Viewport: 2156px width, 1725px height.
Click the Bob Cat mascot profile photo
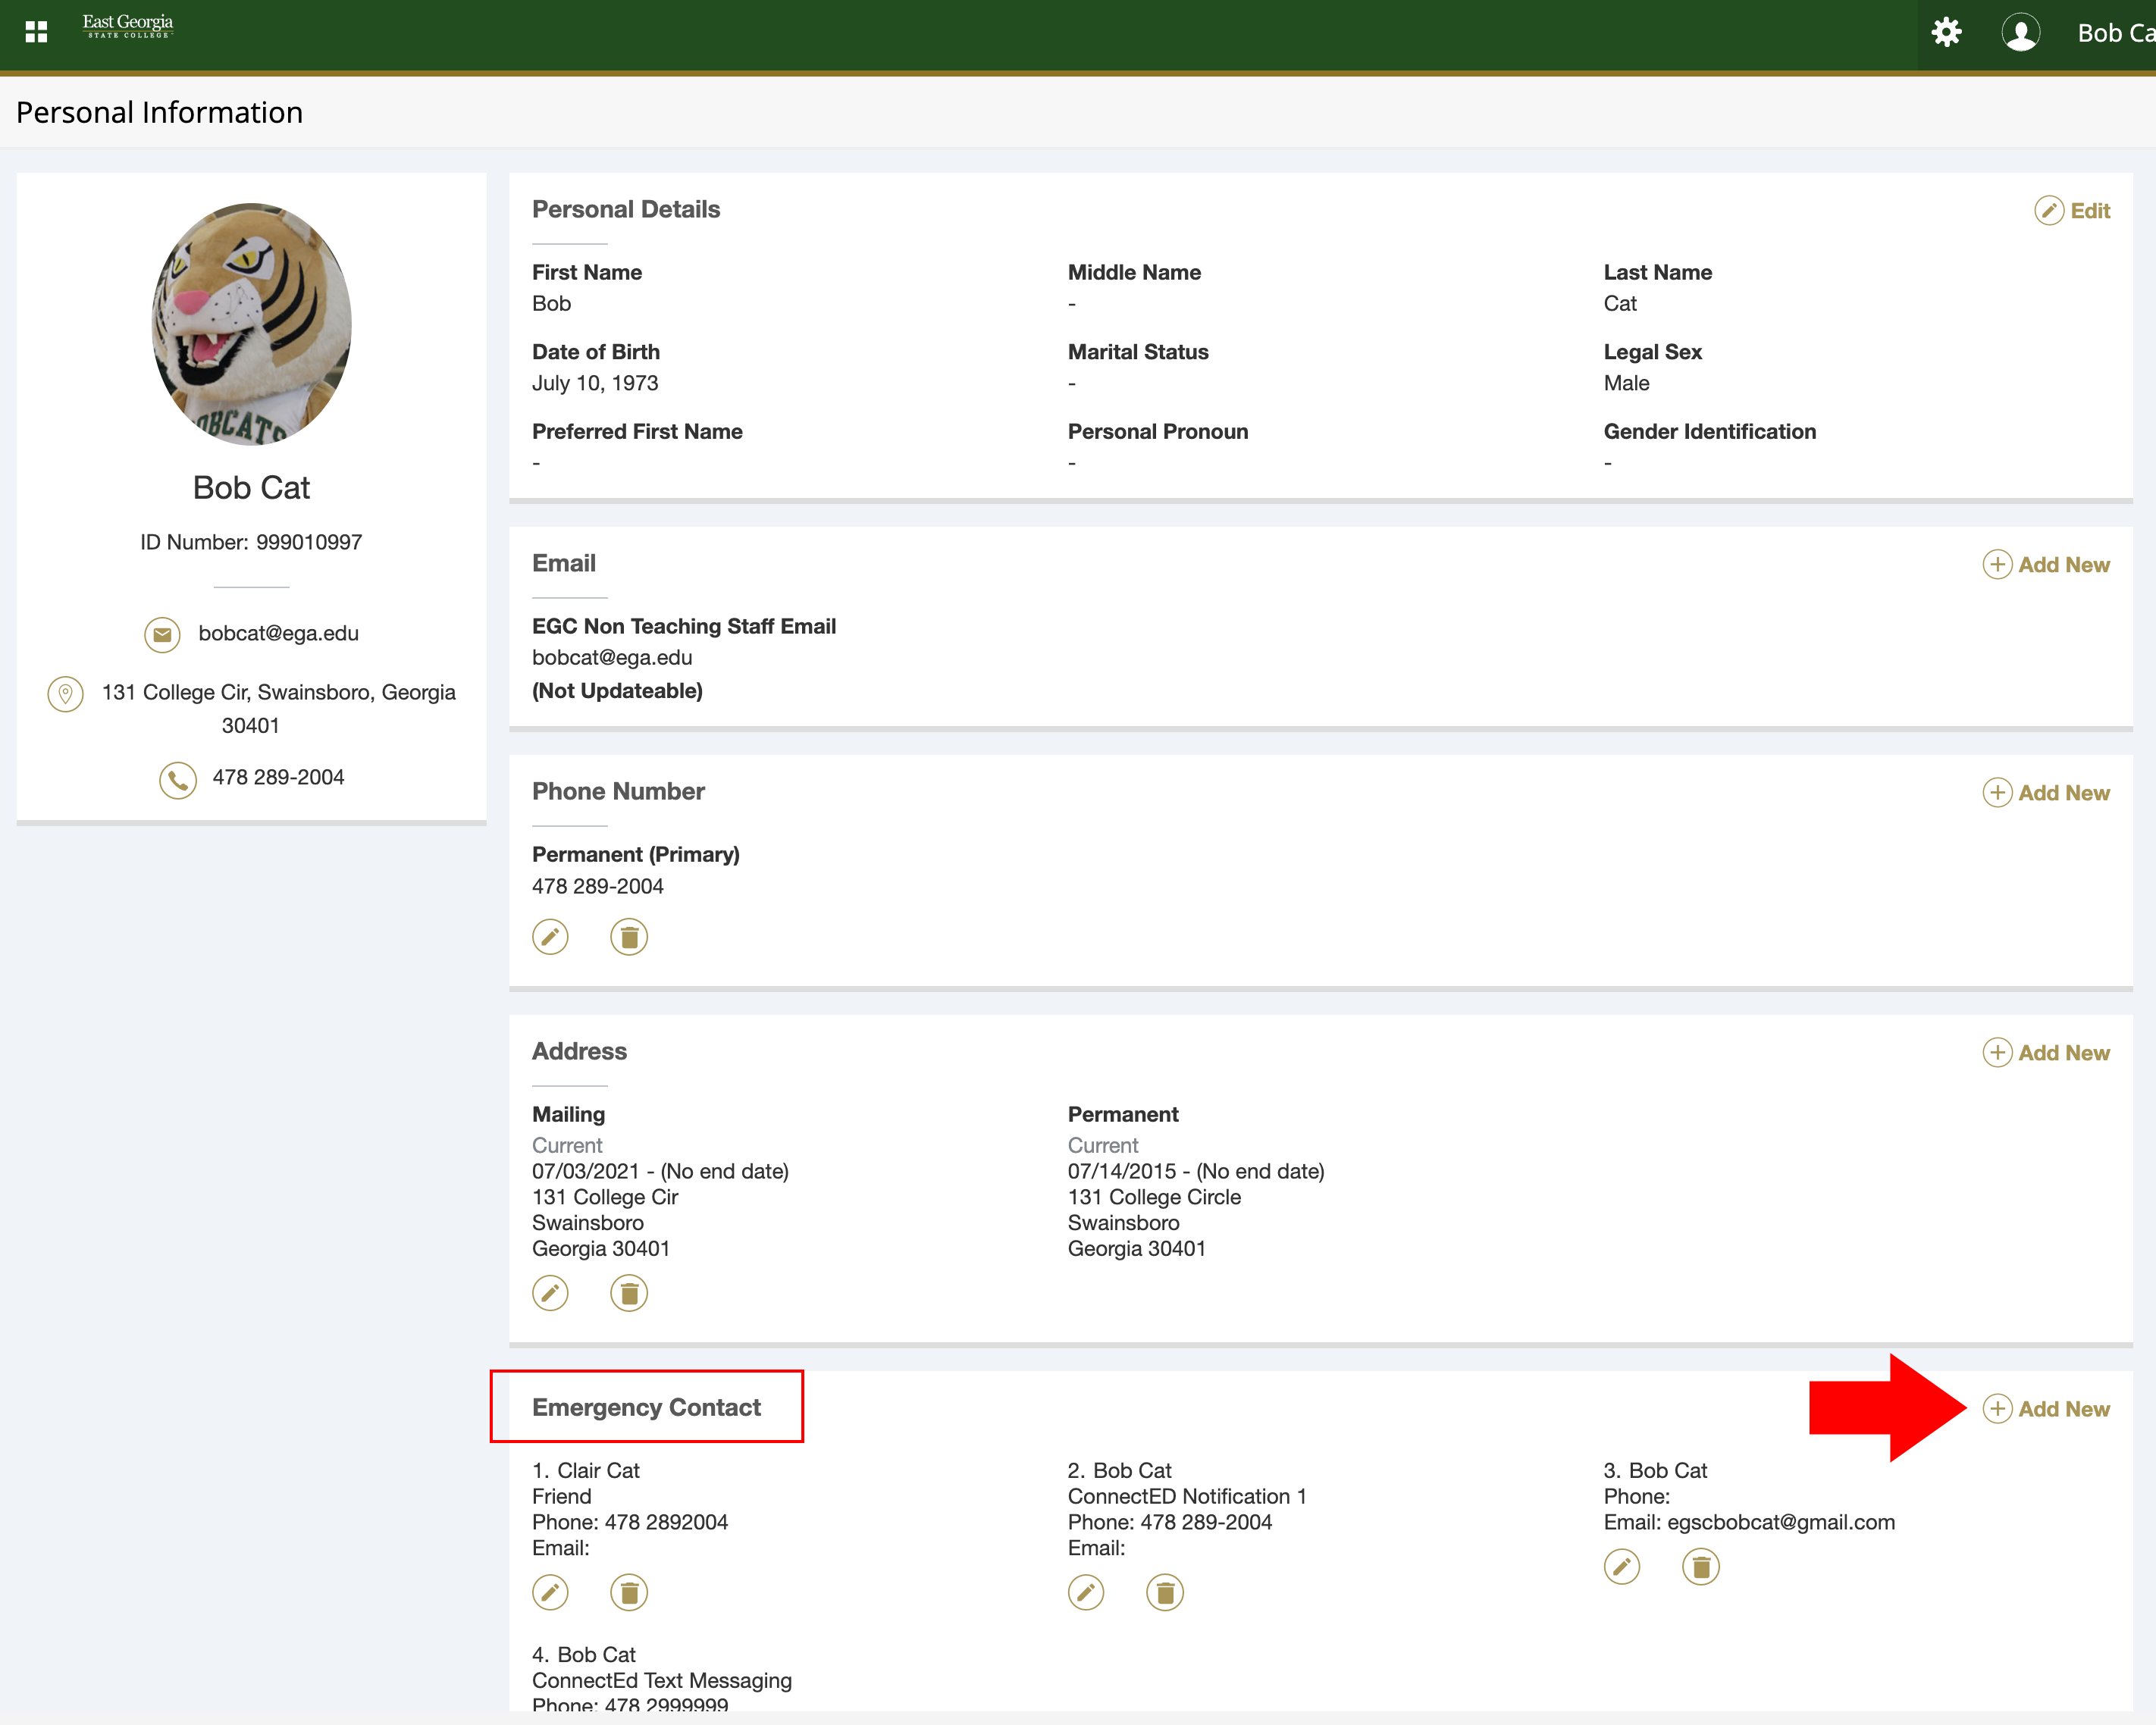(251, 324)
